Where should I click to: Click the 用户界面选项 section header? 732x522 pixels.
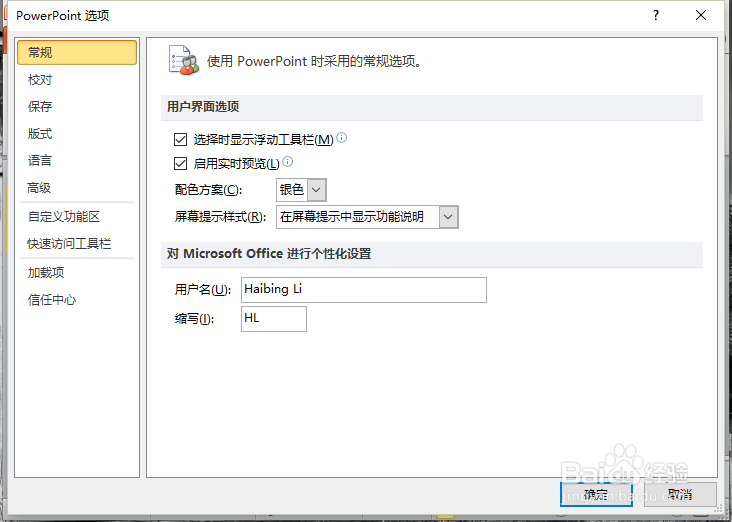[203, 106]
